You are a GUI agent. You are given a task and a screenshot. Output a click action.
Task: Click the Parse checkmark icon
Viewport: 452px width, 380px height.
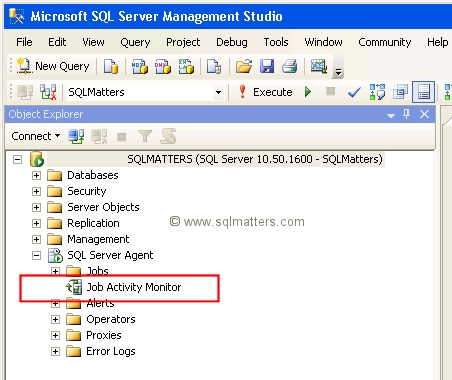coord(354,92)
